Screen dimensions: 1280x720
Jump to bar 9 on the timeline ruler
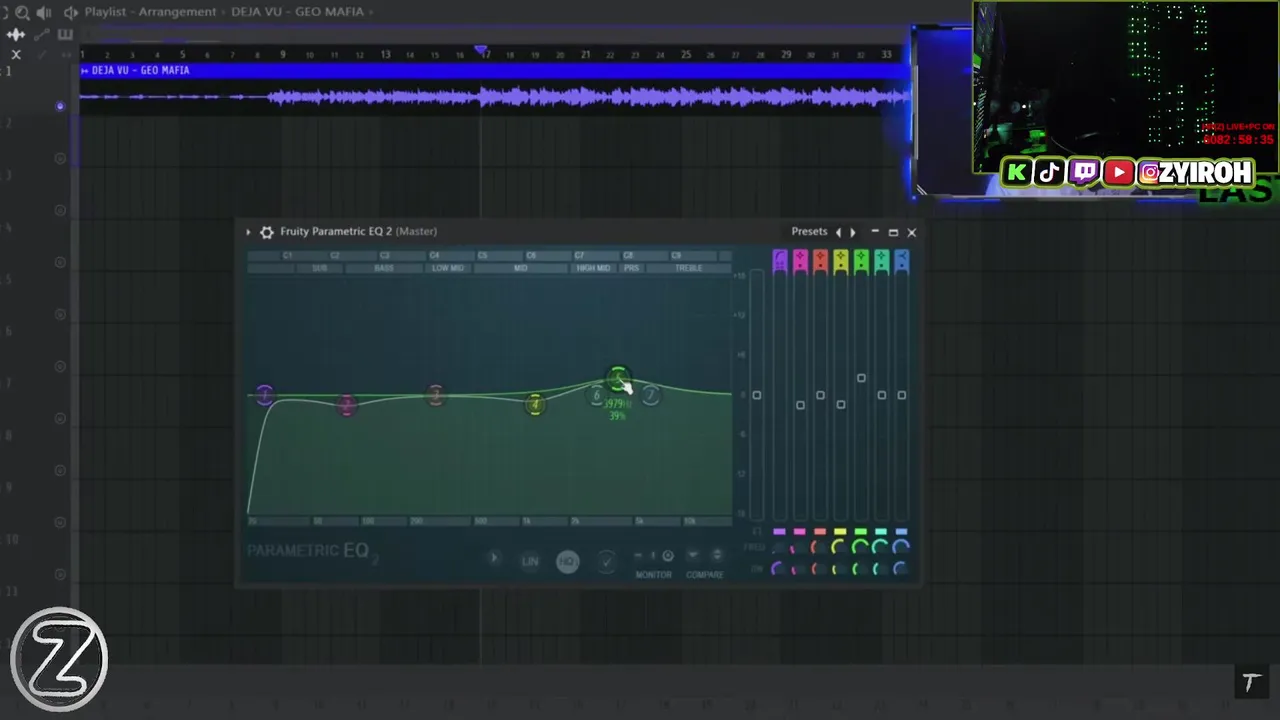click(283, 54)
